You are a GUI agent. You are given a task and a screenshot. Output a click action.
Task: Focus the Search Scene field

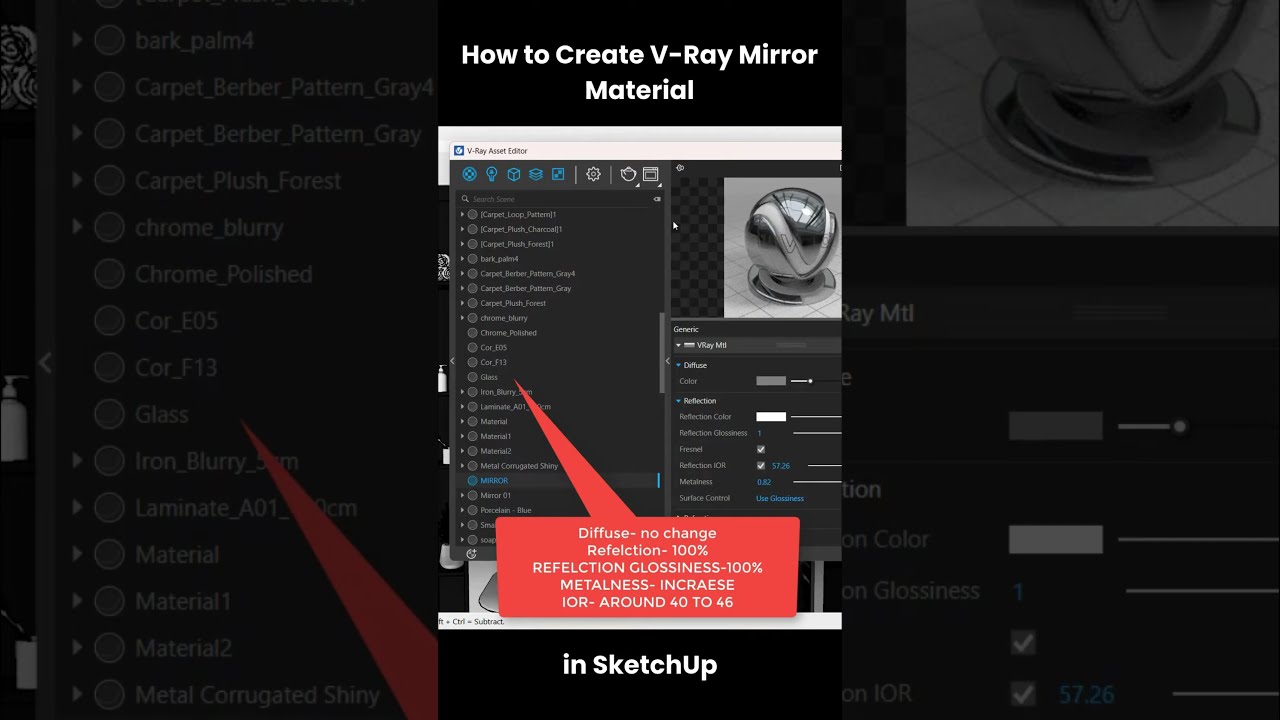[x=555, y=199]
